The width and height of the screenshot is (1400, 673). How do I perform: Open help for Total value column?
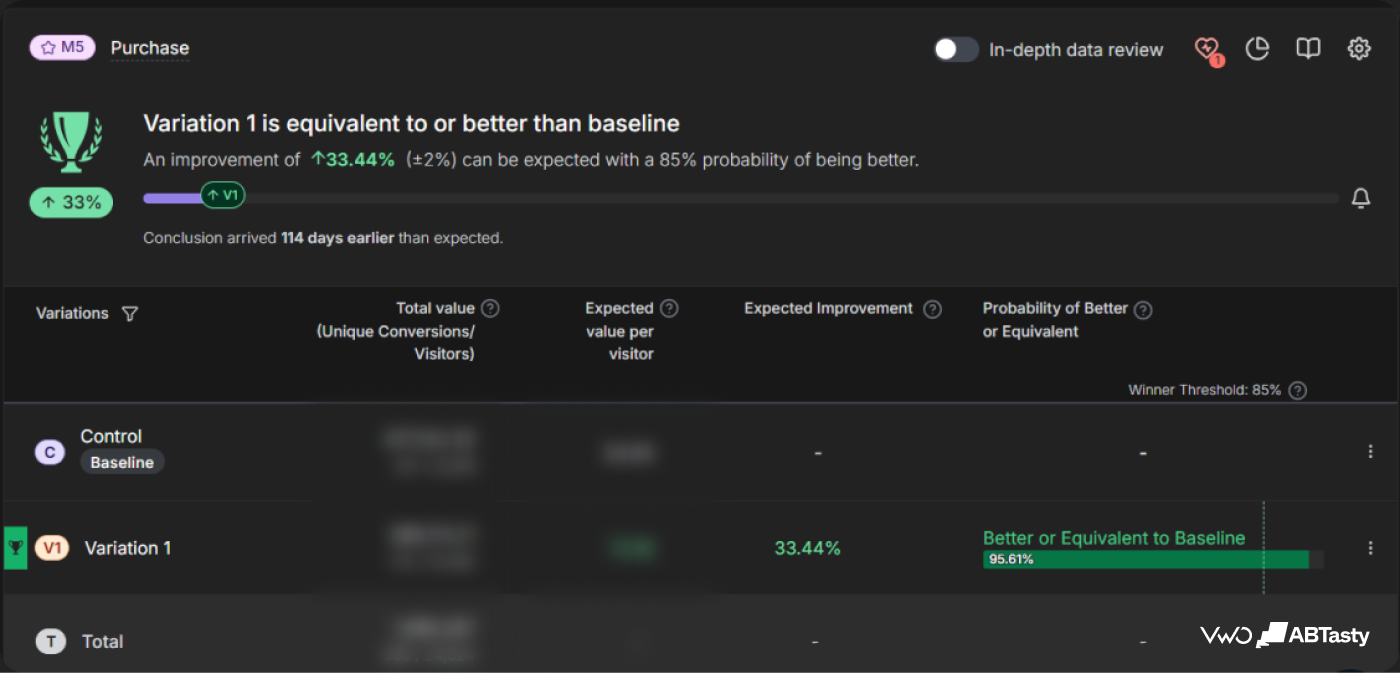tap(490, 308)
